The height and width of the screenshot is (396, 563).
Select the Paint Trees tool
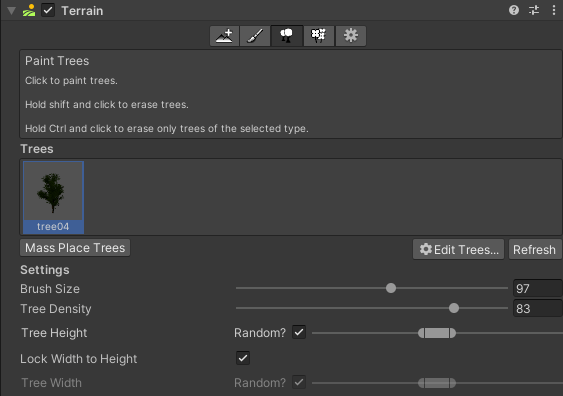[x=287, y=36]
